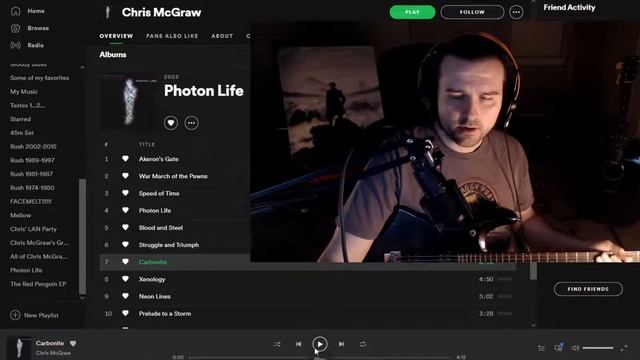Open the Starred playlist
640x360 pixels.
20,119
